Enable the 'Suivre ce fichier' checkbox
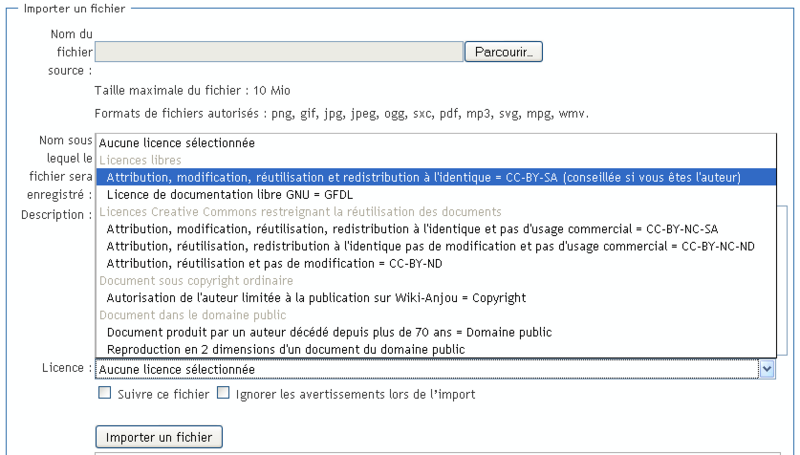Screen dimensions: 800x455 pyautogui.click(x=104, y=394)
